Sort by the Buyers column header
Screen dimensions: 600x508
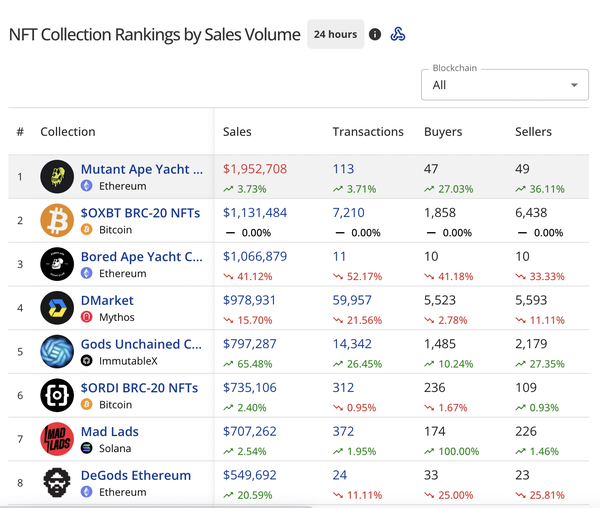(x=443, y=131)
